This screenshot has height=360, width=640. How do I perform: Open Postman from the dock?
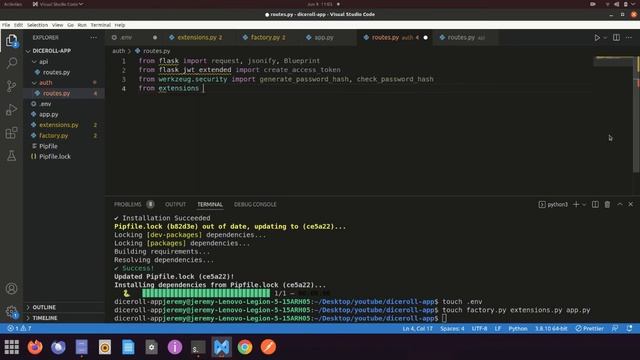268,347
